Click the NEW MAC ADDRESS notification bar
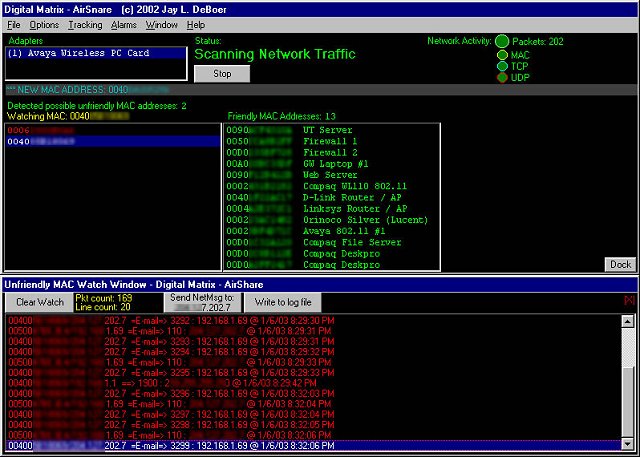This screenshot has height=457, width=640. click(320, 90)
